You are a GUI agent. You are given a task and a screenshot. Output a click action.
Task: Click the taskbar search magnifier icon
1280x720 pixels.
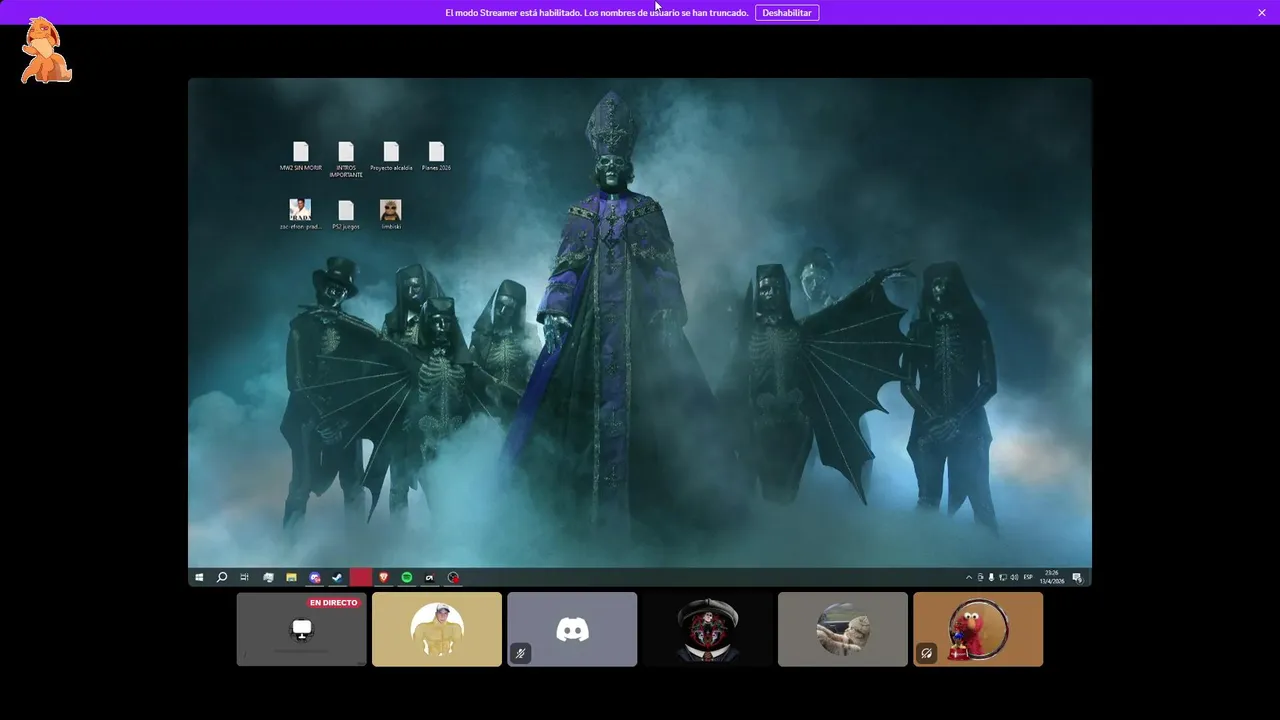pyautogui.click(x=222, y=577)
